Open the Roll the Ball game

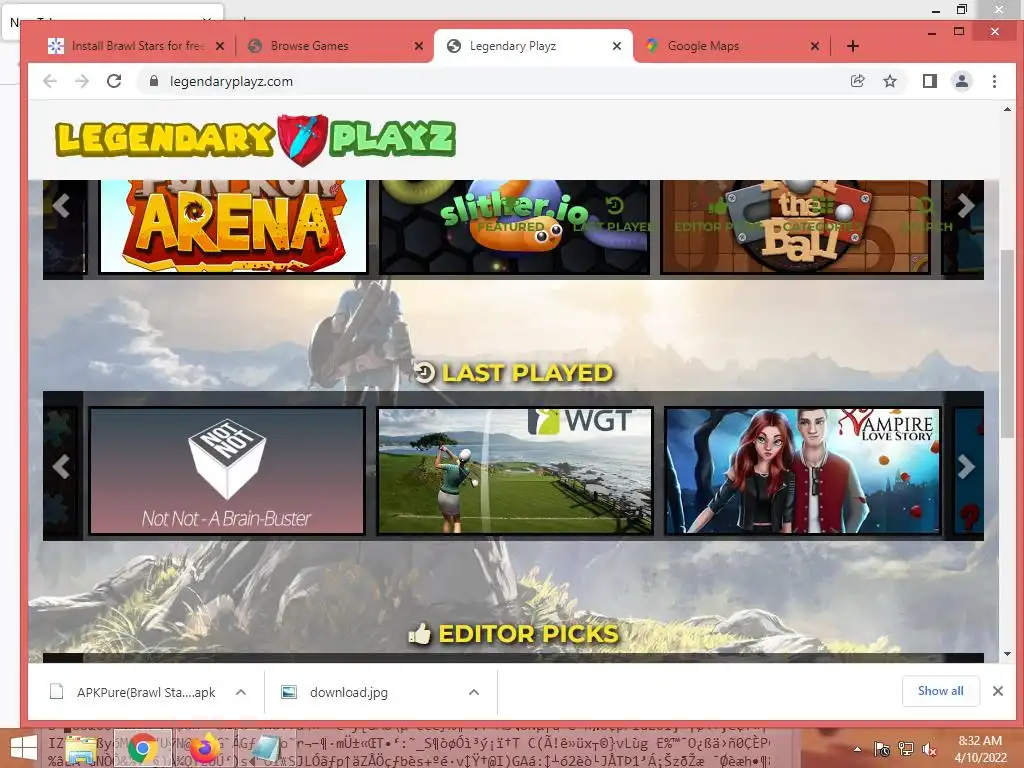click(x=795, y=226)
